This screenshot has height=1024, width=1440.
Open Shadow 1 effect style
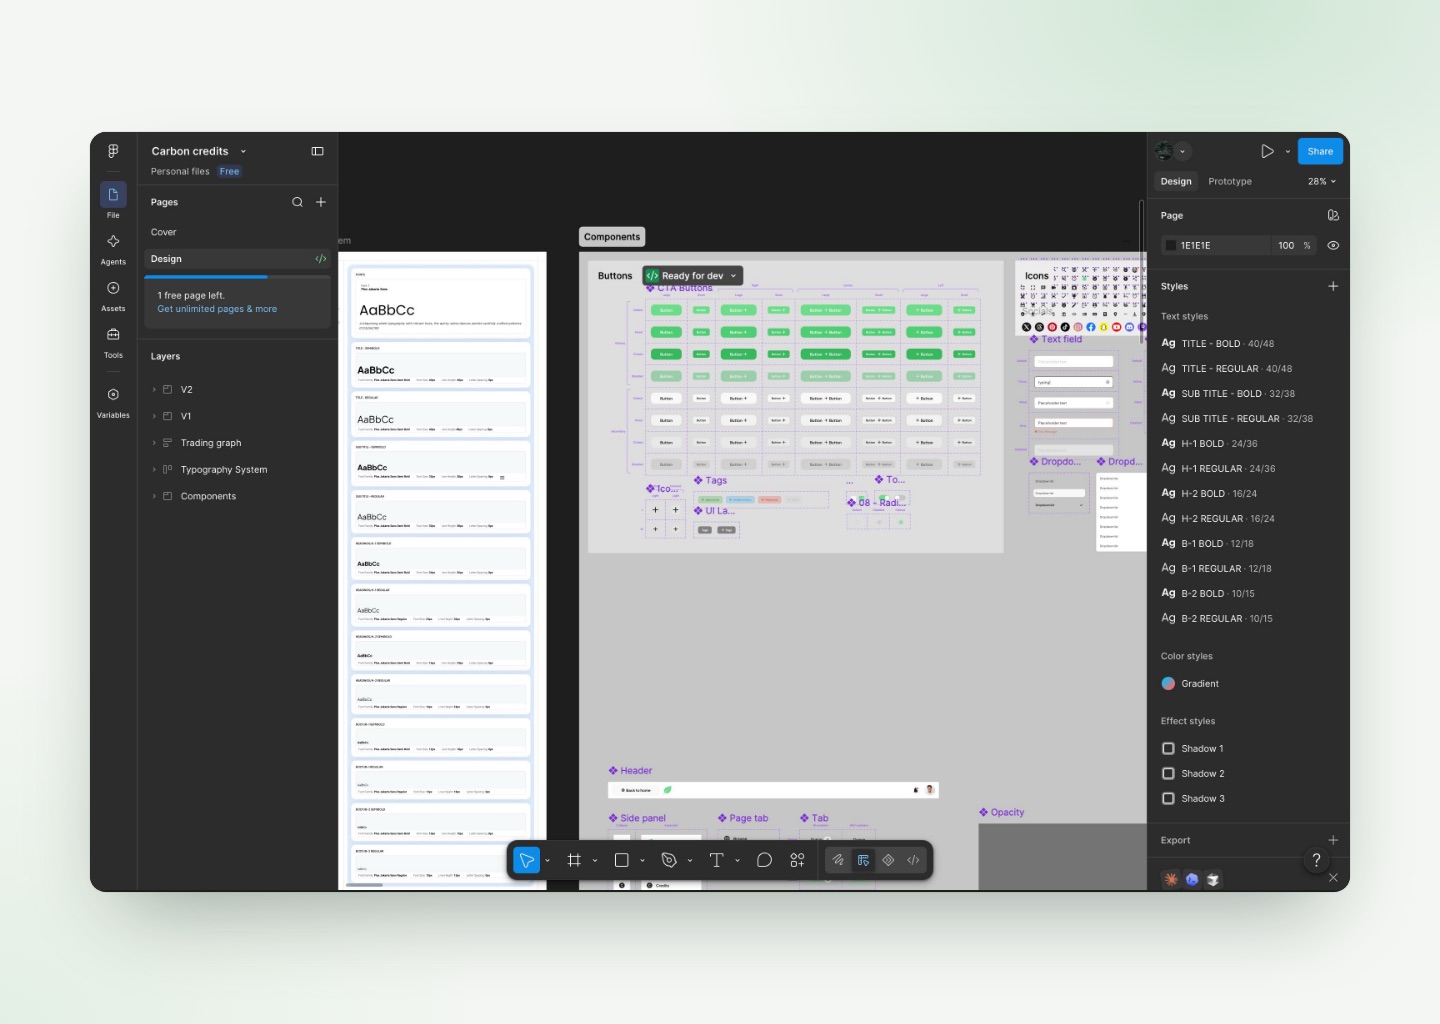pos(1192,749)
